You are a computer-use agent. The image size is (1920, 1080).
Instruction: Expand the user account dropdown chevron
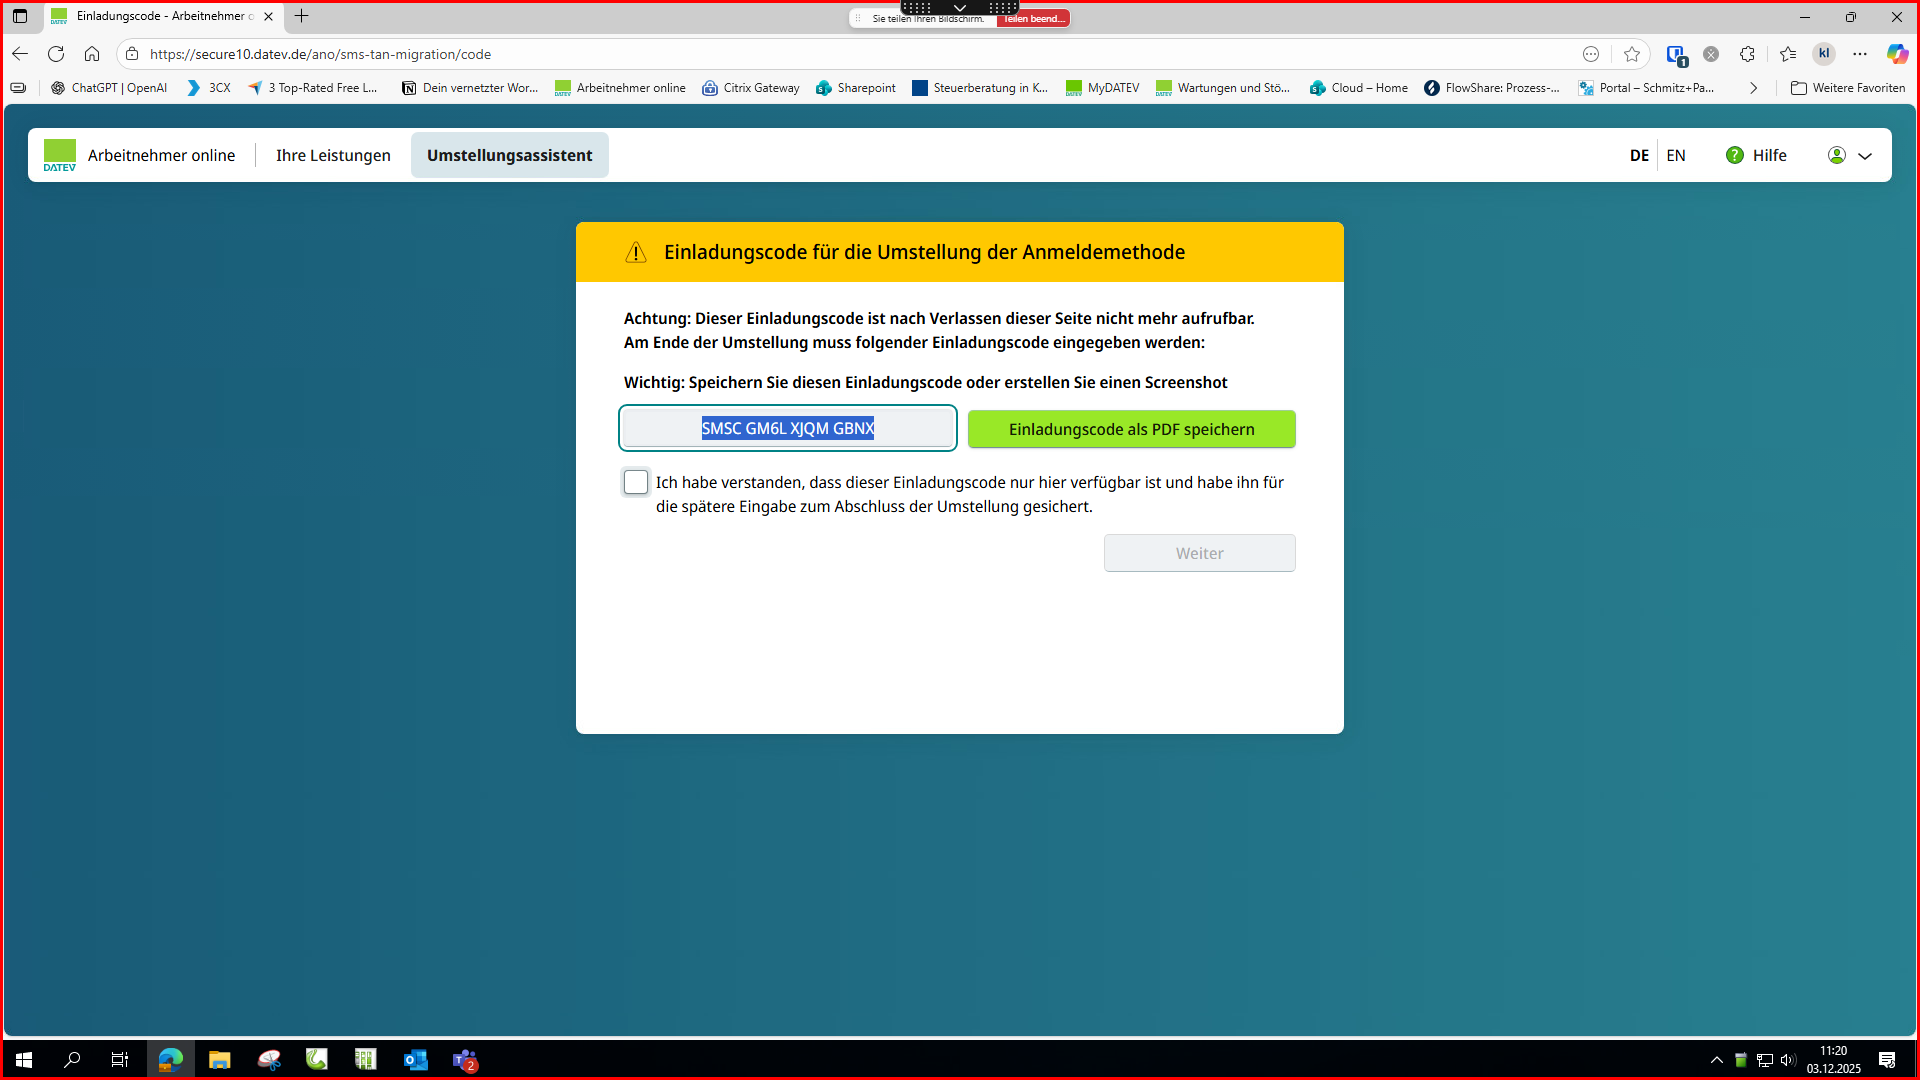click(1865, 156)
